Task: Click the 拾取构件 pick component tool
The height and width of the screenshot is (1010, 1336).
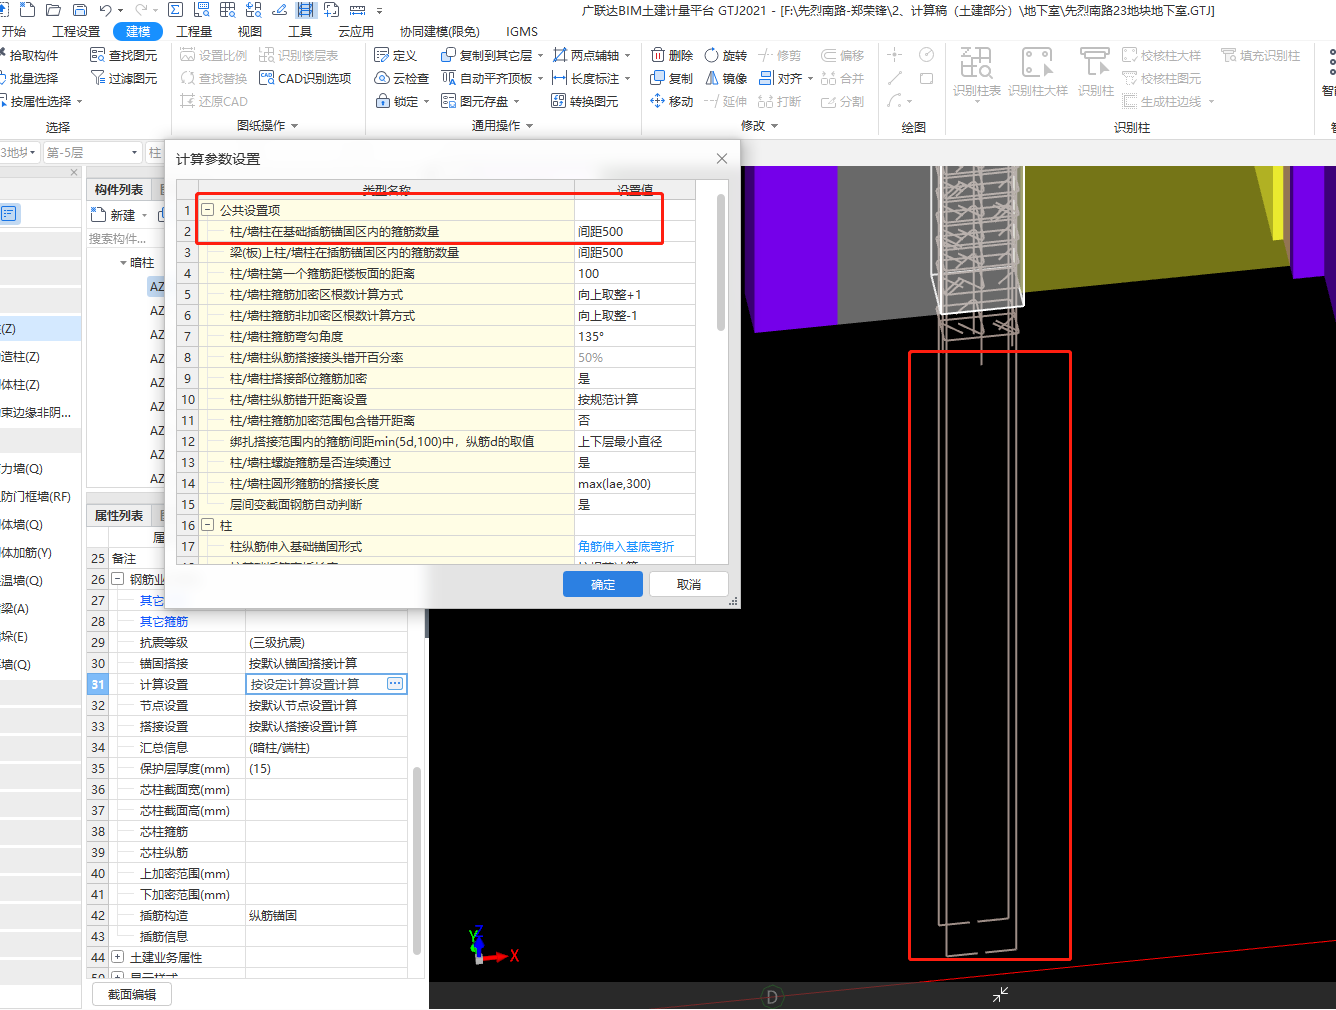Action: (x=29, y=55)
